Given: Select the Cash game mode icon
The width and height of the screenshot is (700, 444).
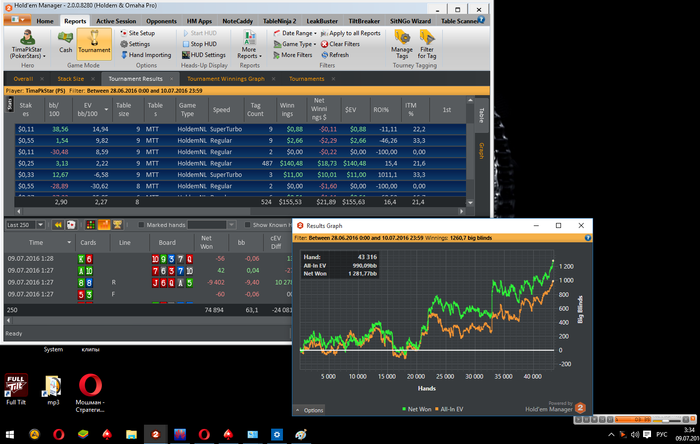Looking at the screenshot, I should (65, 43).
